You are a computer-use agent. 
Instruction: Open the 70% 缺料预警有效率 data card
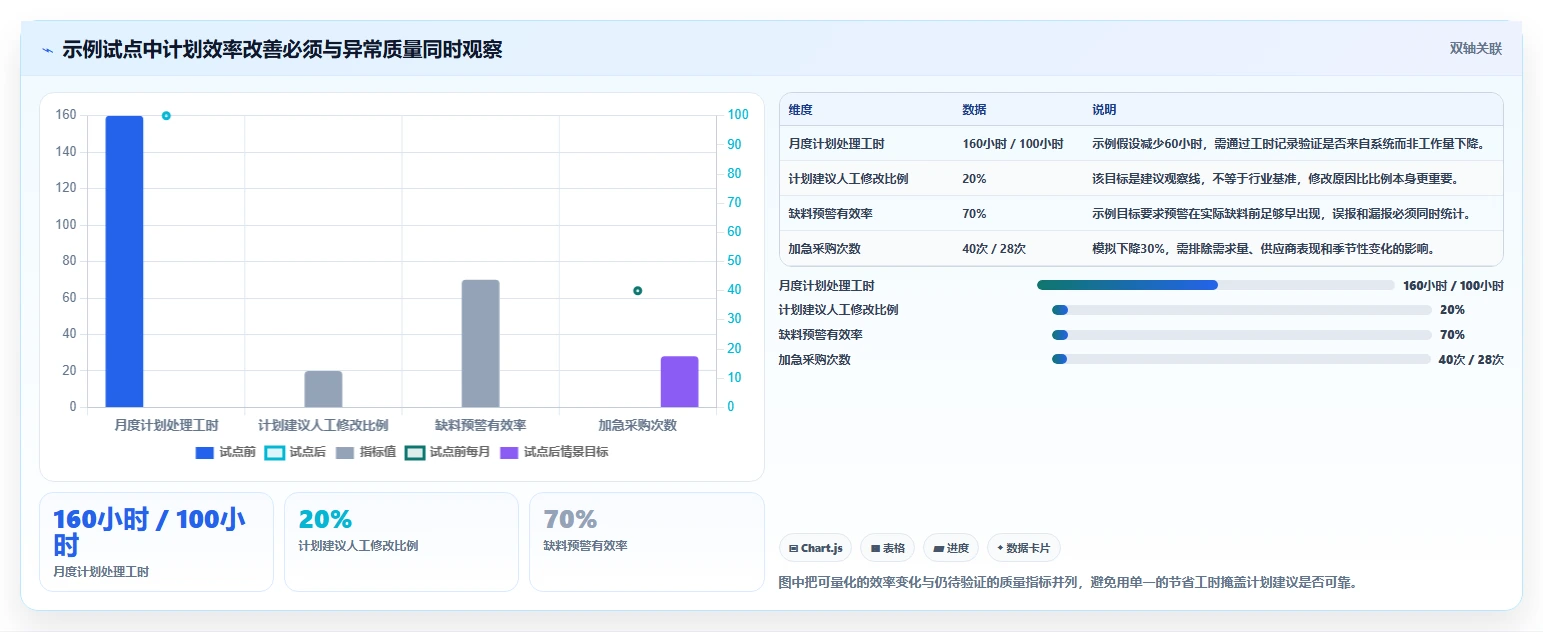646,542
